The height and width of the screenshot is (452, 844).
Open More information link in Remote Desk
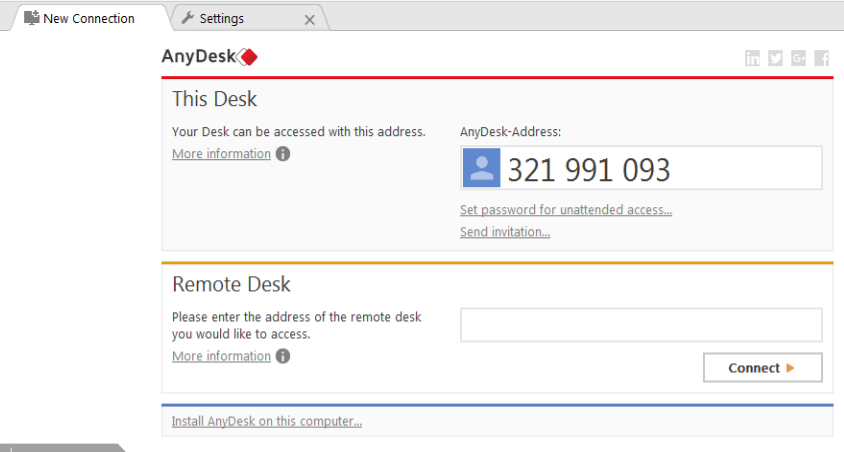point(221,356)
